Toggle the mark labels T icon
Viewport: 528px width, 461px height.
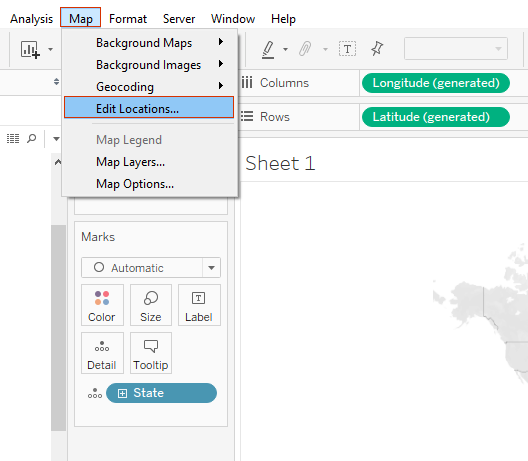(x=347, y=49)
